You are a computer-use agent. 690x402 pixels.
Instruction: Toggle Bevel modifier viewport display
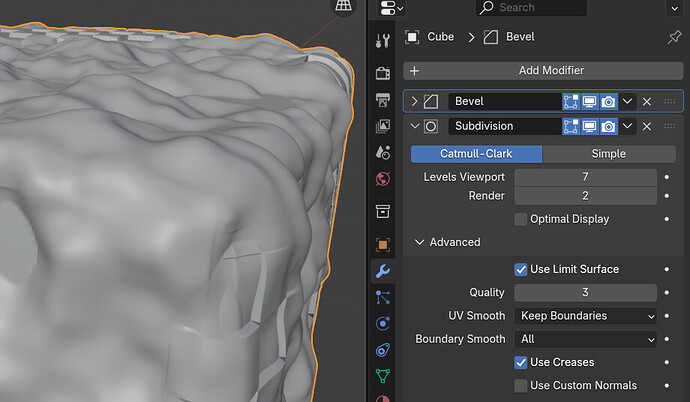(x=589, y=102)
